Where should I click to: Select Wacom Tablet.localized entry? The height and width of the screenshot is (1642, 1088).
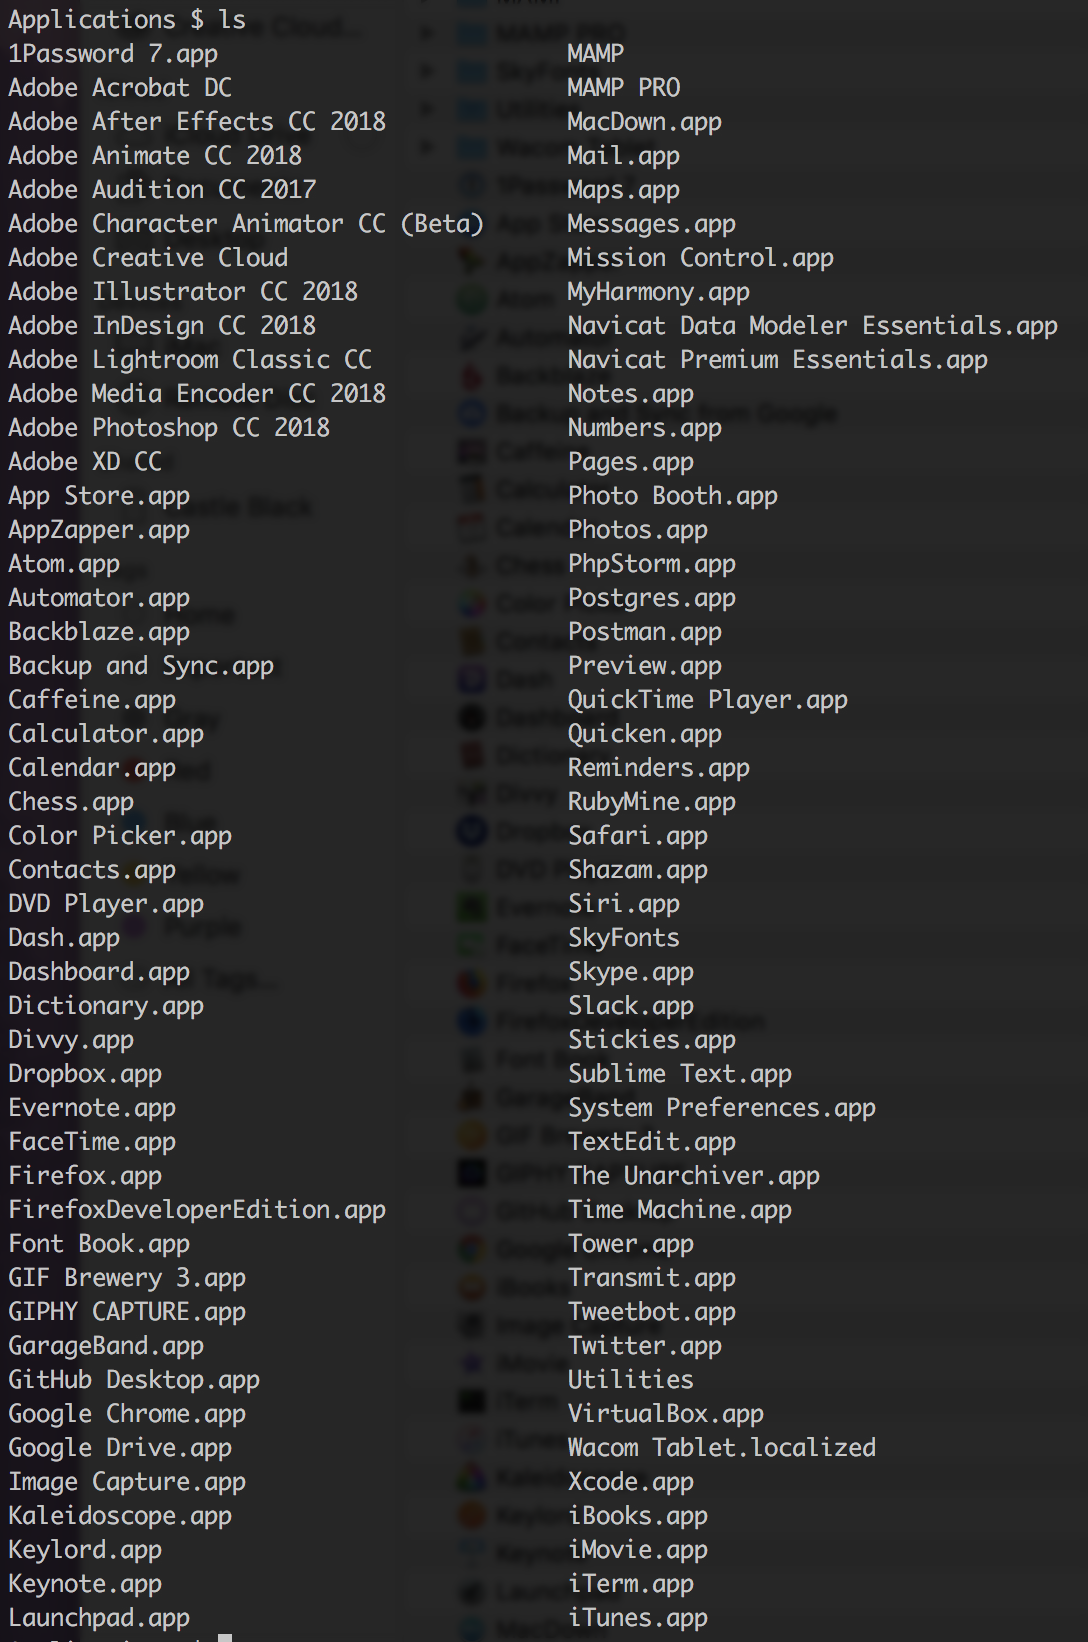click(x=722, y=1448)
